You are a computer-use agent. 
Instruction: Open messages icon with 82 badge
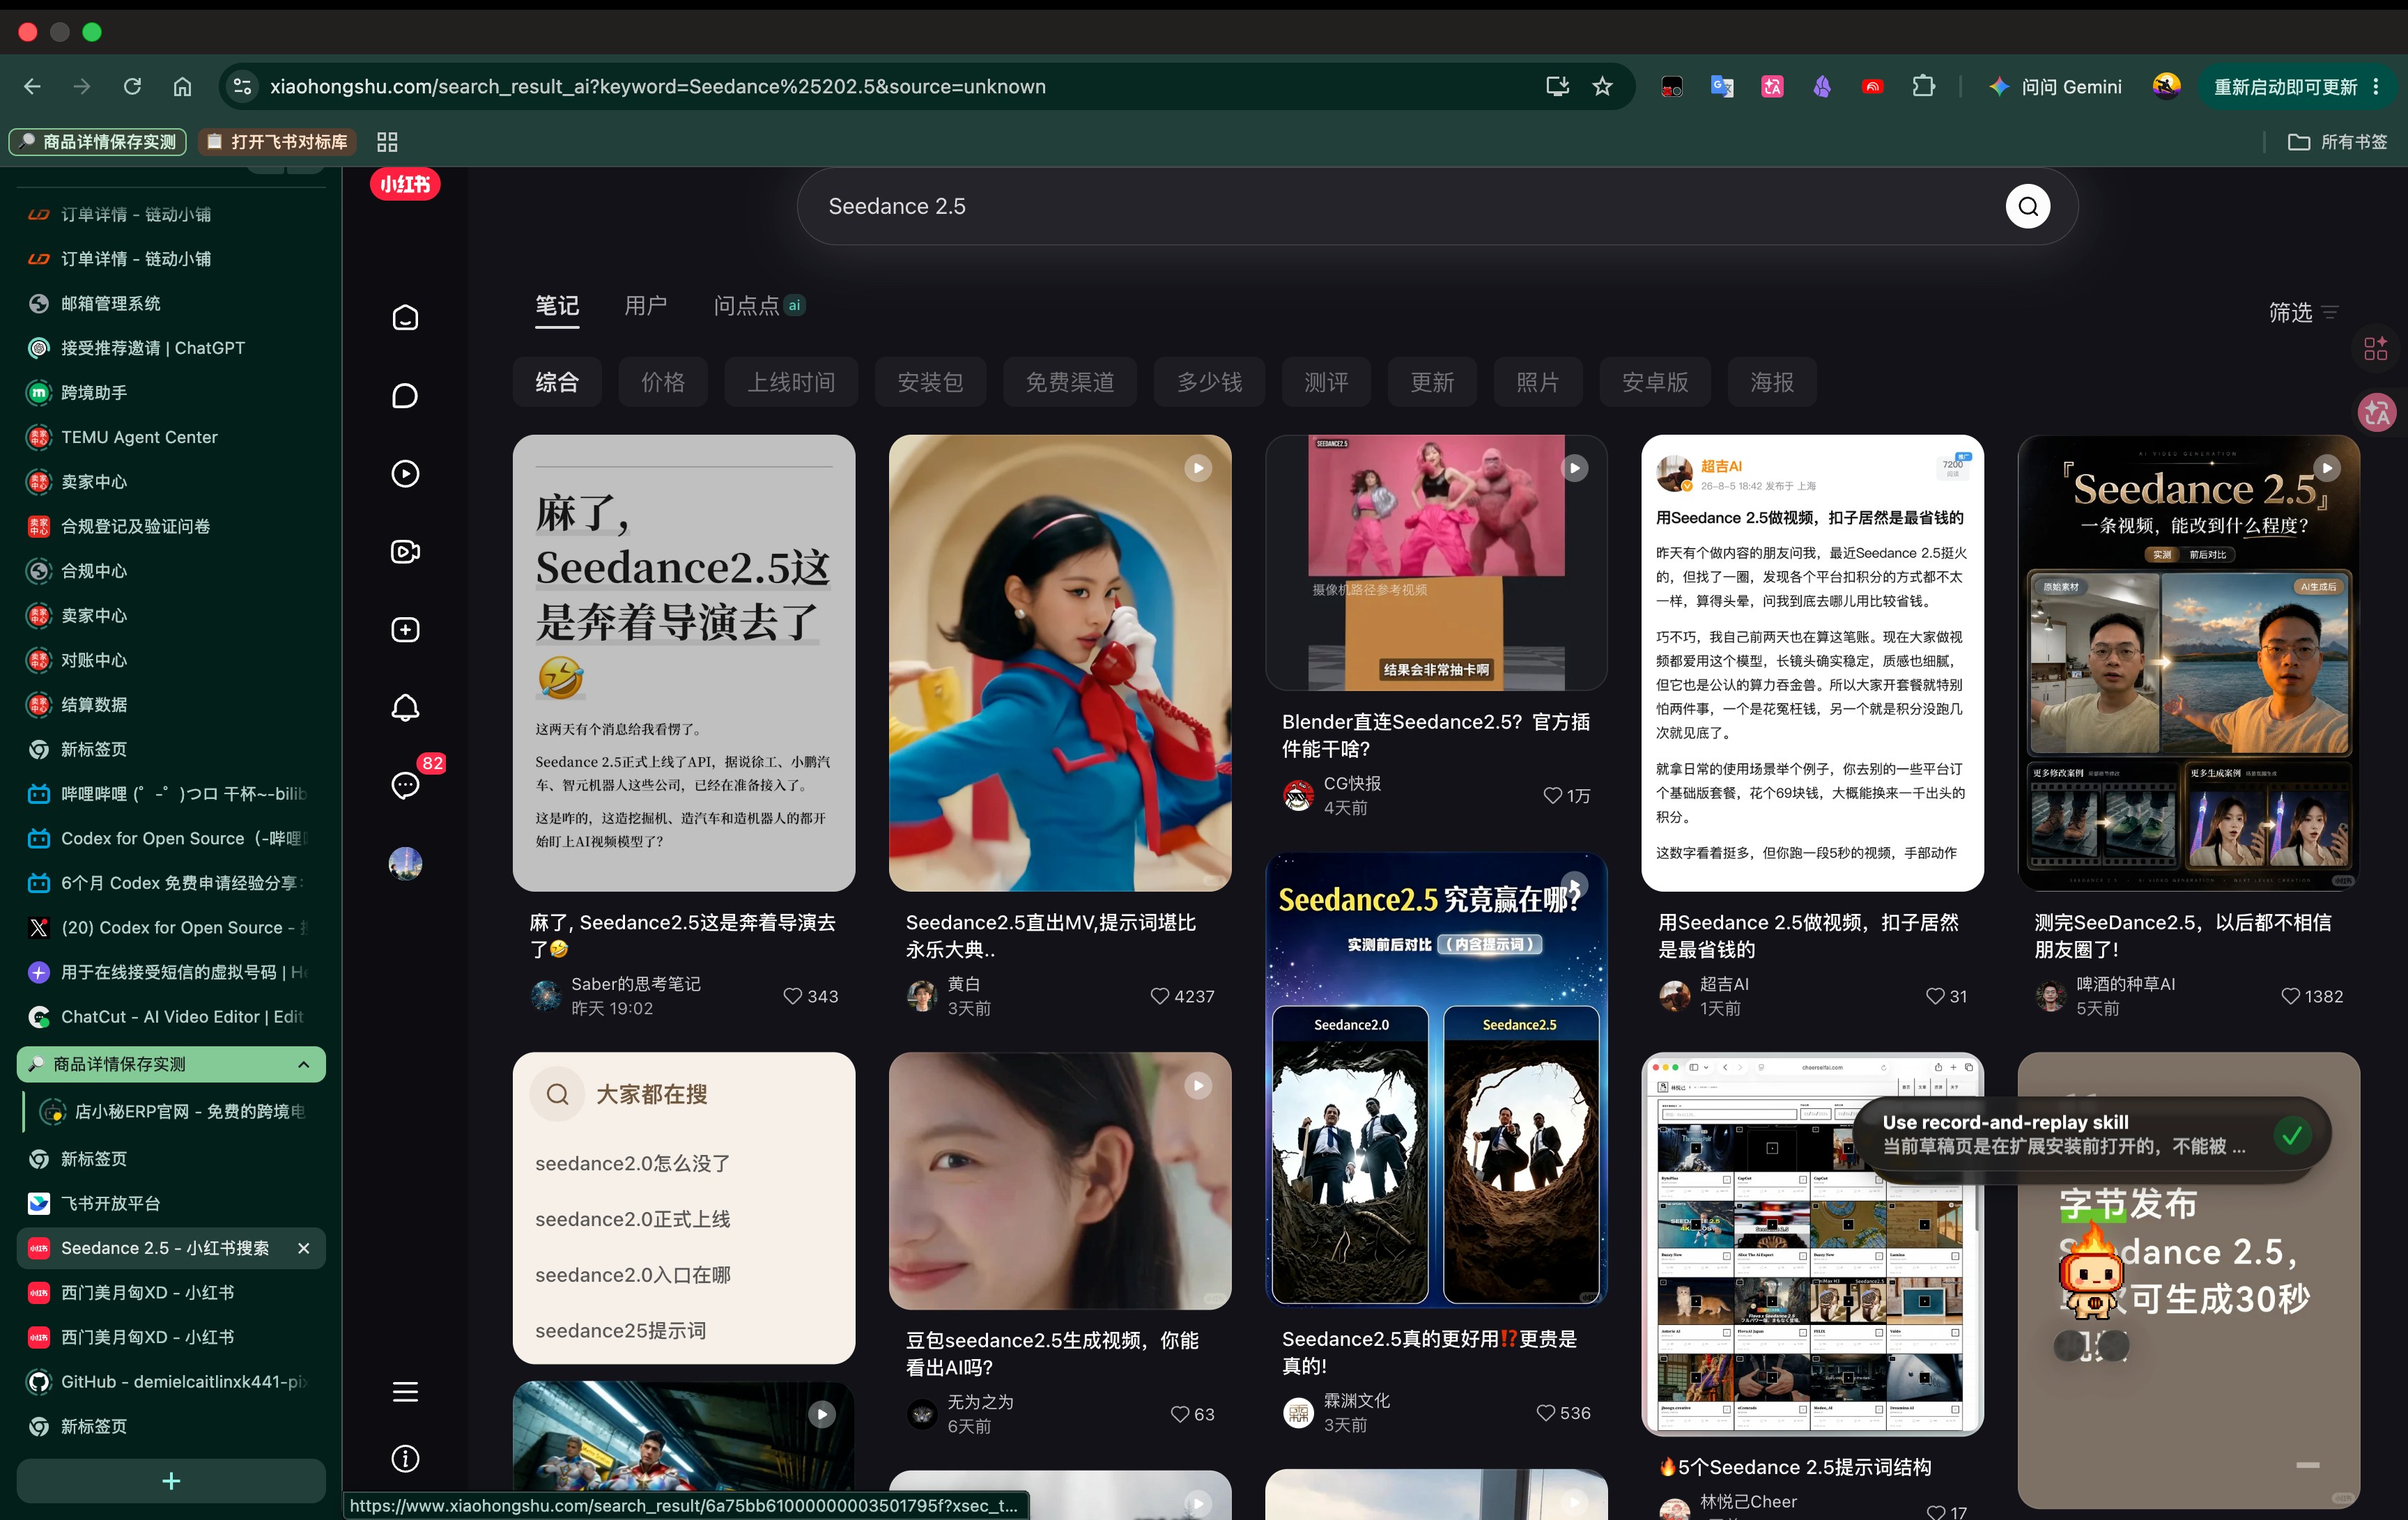[405, 786]
